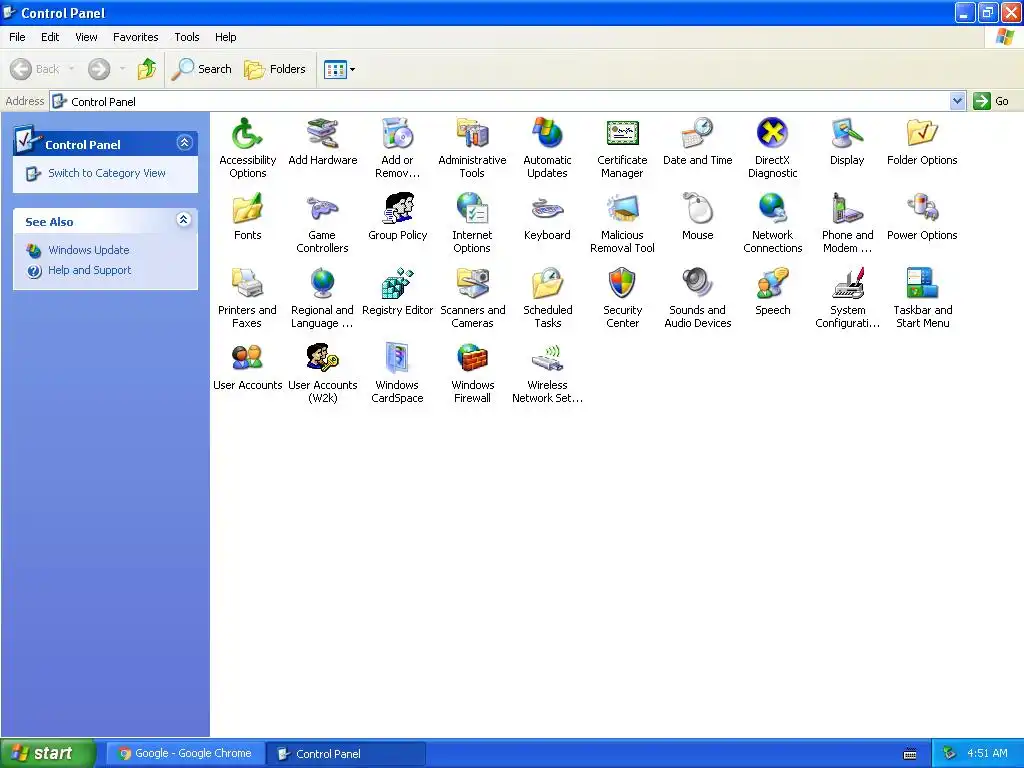Open Accessibility Options applet

248,133
